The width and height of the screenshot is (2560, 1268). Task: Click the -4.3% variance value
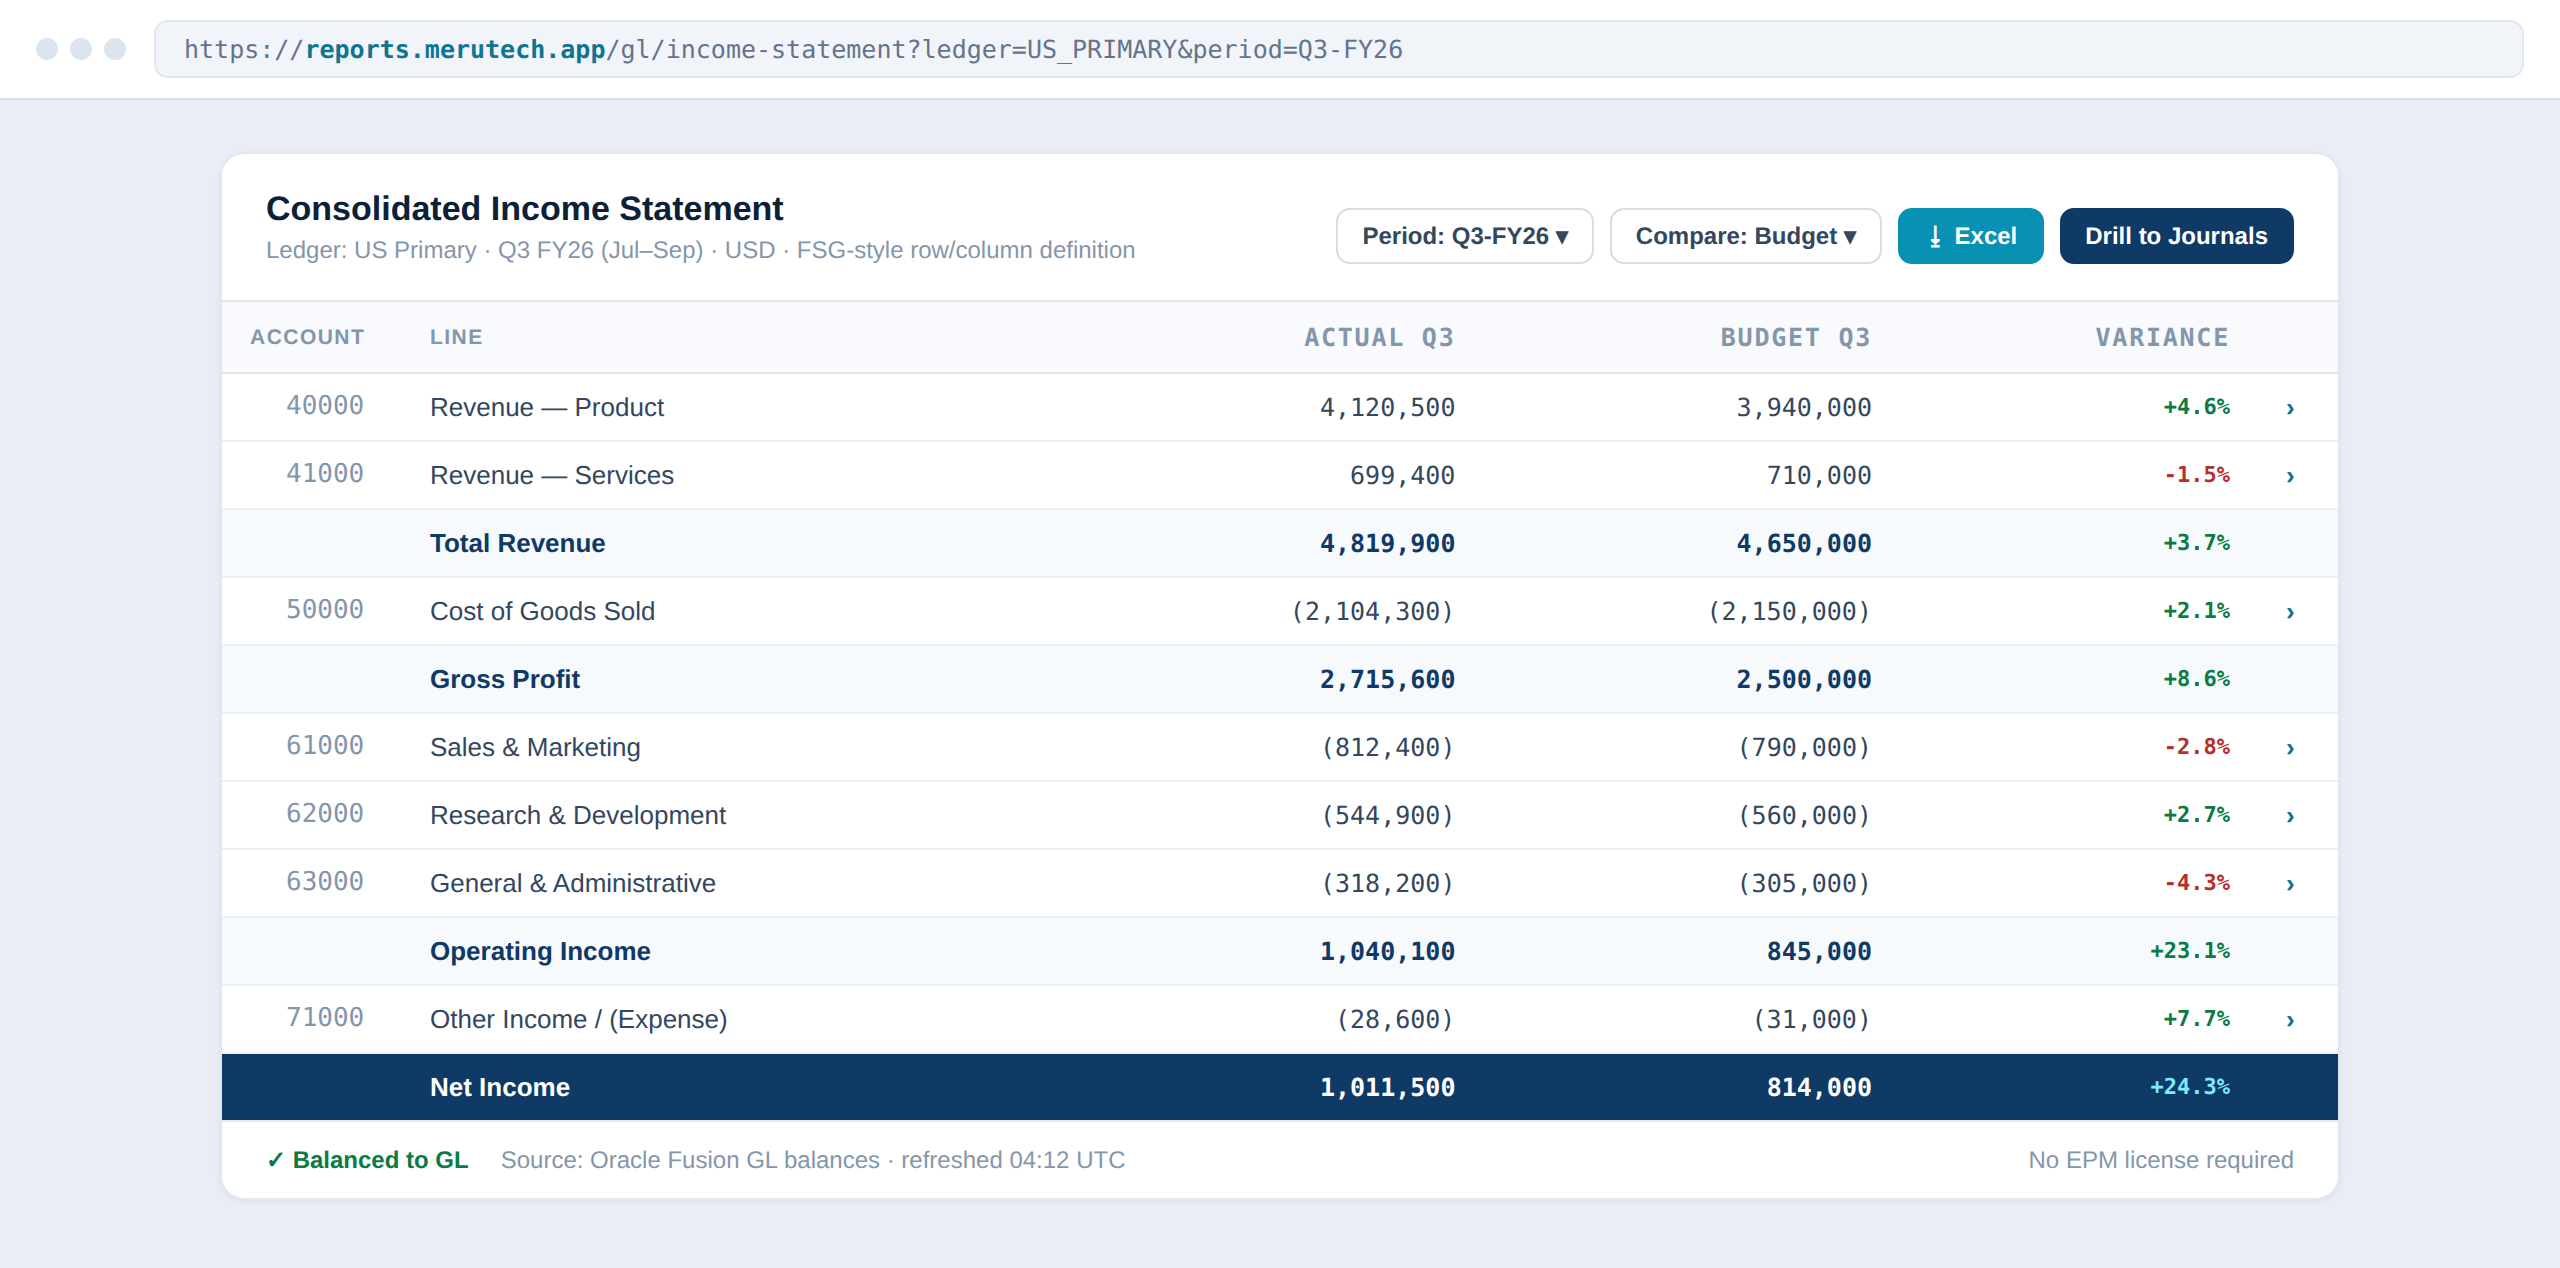click(2196, 882)
